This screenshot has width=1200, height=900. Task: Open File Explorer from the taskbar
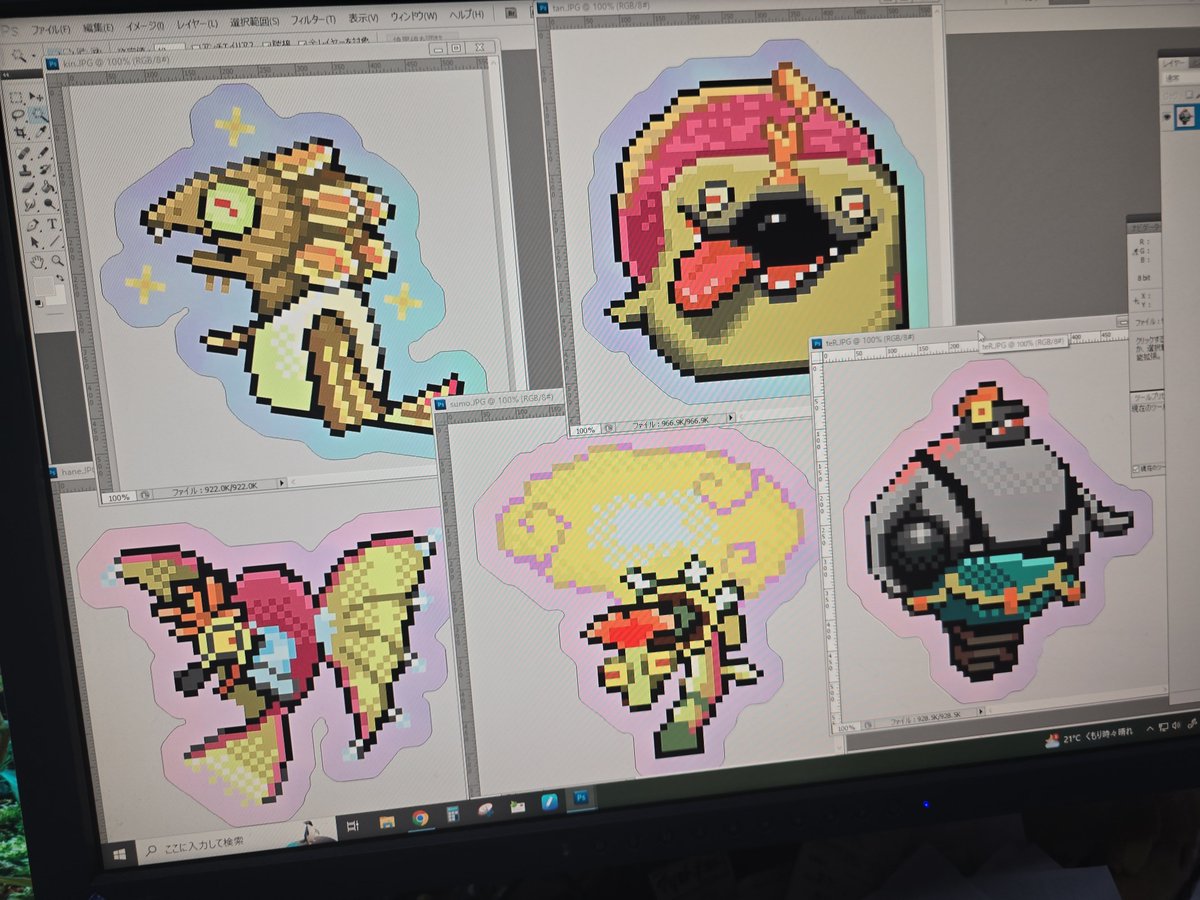coord(387,822)
